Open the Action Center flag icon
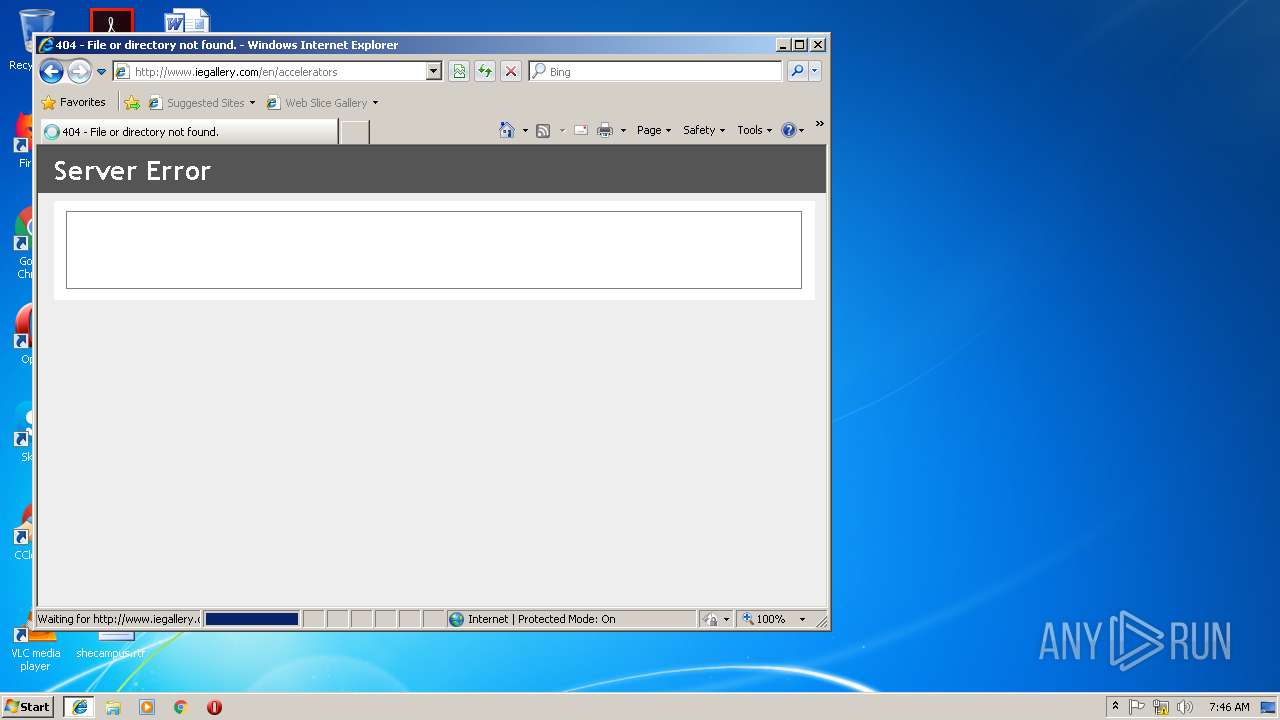This screenshot has width=1280, height=720. pos(1137,707)
